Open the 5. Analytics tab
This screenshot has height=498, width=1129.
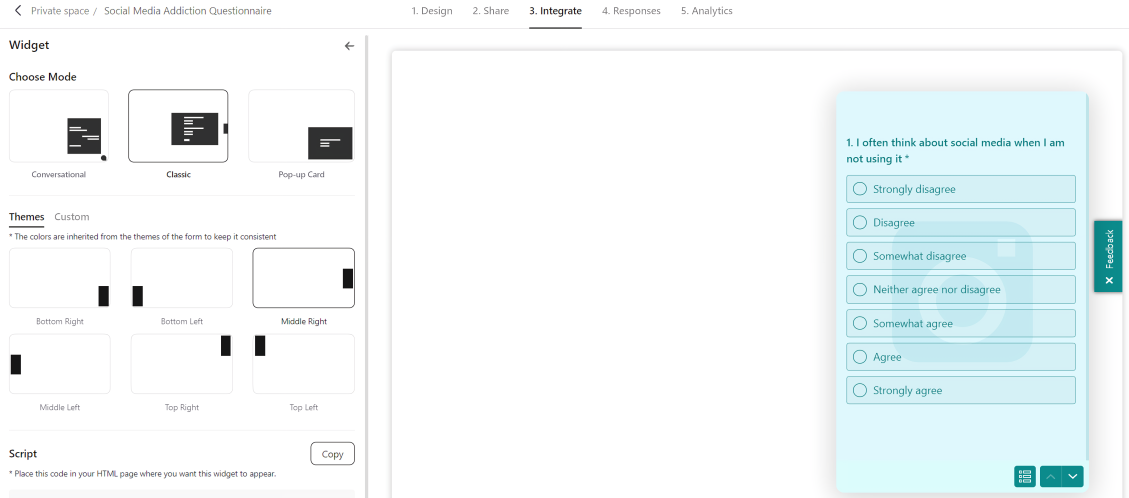[x=707, y=11]
